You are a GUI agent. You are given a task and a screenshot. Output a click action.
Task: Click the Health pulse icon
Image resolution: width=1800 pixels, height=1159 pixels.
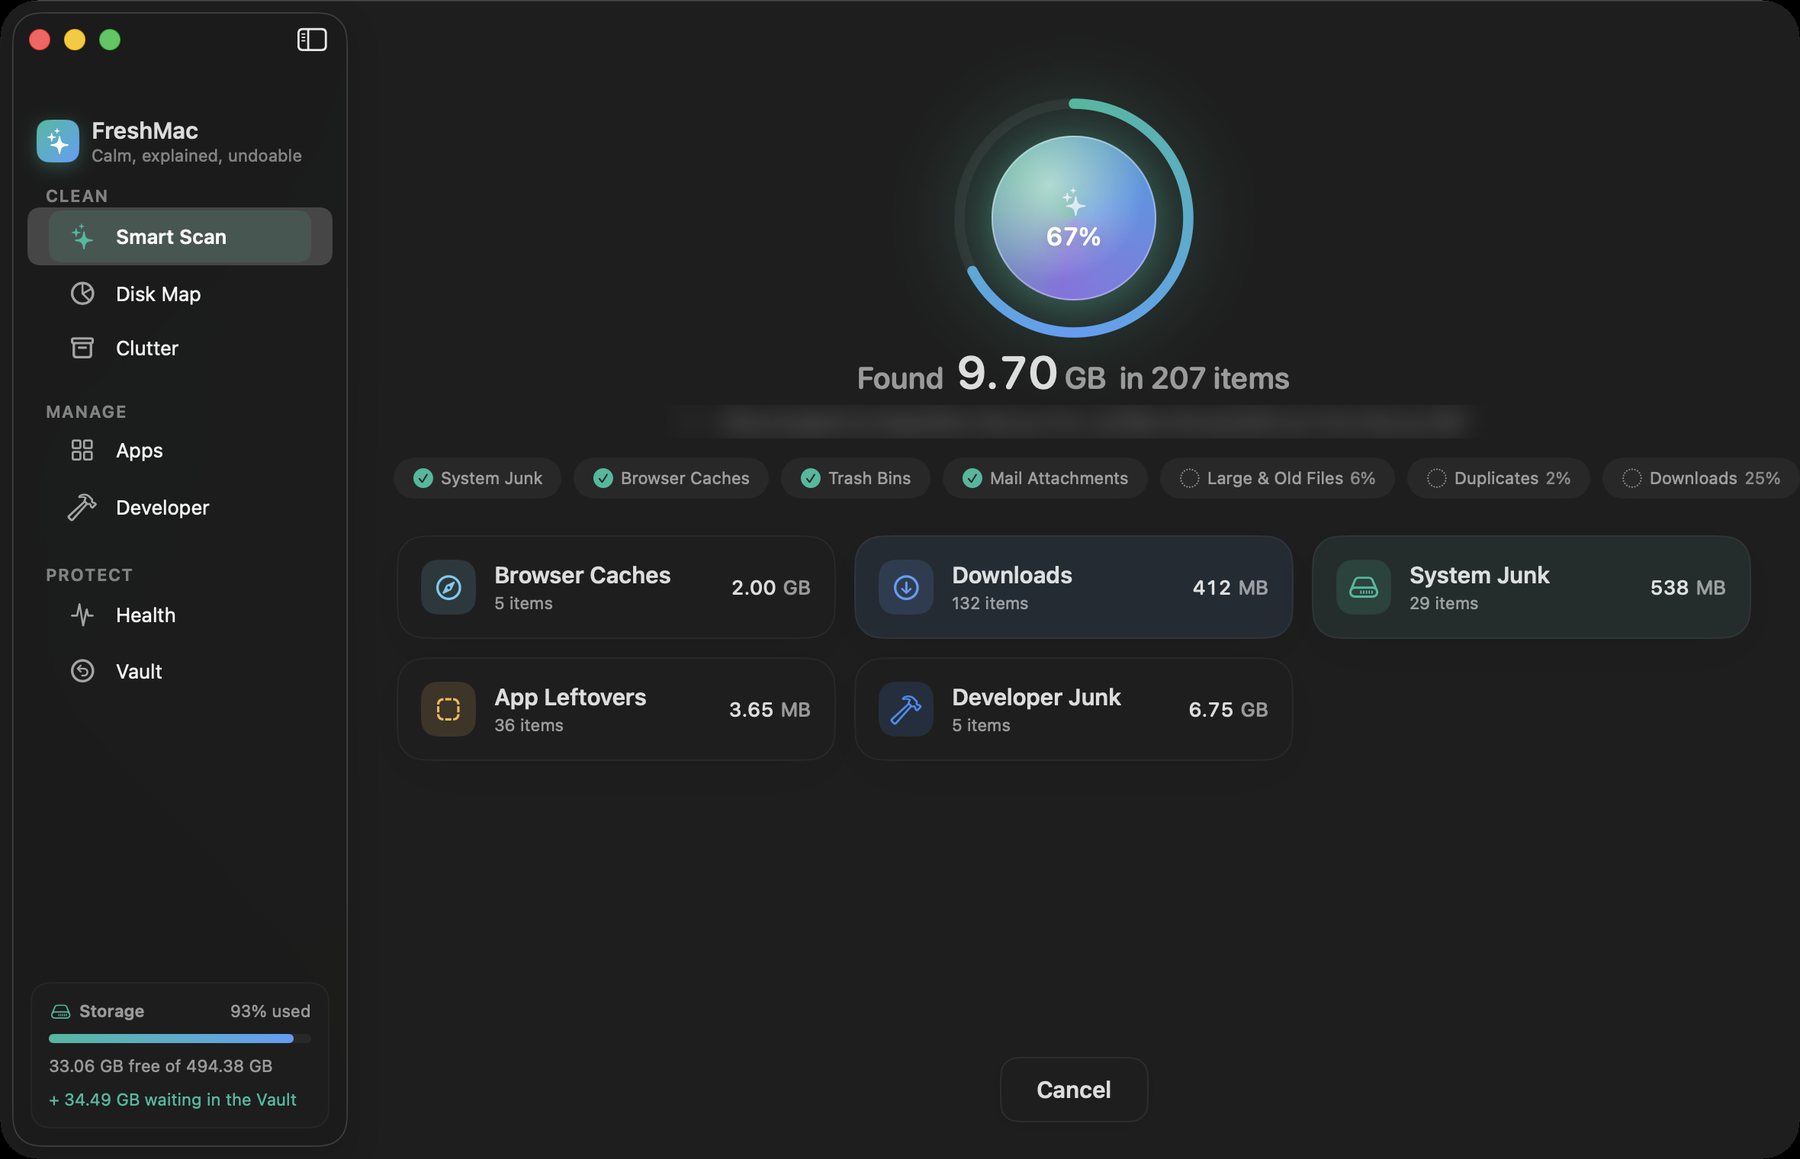point(82,615)
